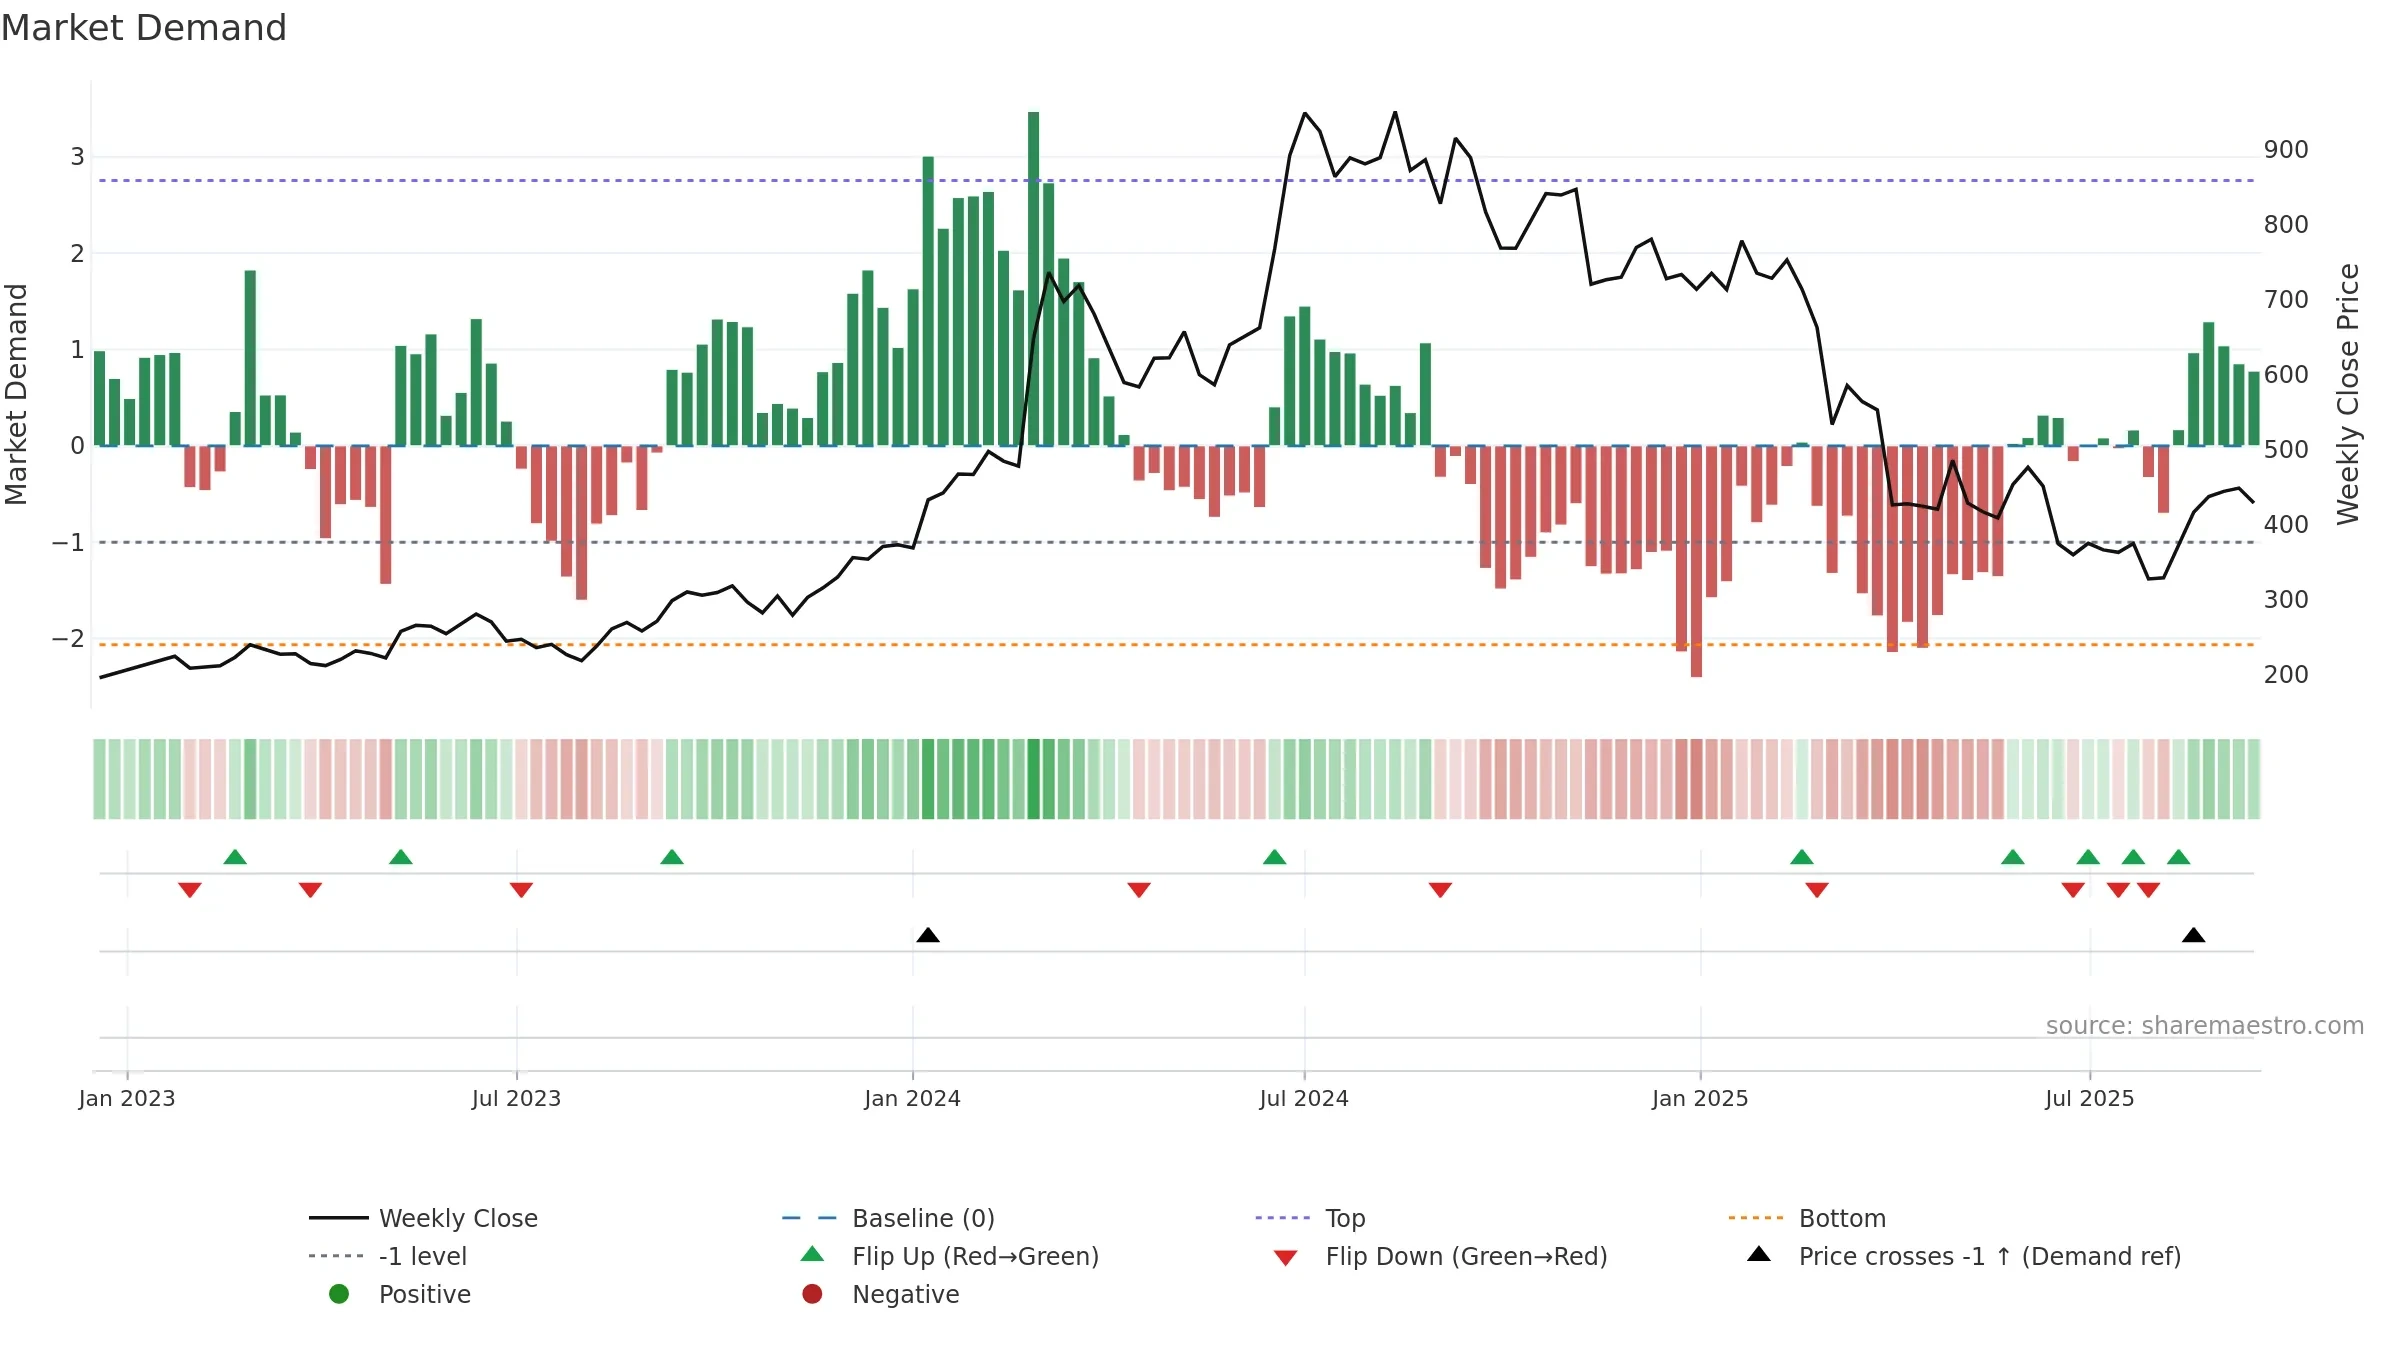Click the Jul 2024 axis label
Viewport: 2400px width, 1350px height.
point(1304,1098)
